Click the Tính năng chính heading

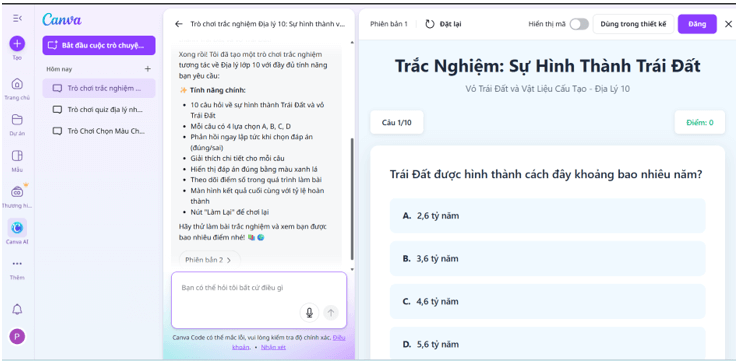click(218, 90)
